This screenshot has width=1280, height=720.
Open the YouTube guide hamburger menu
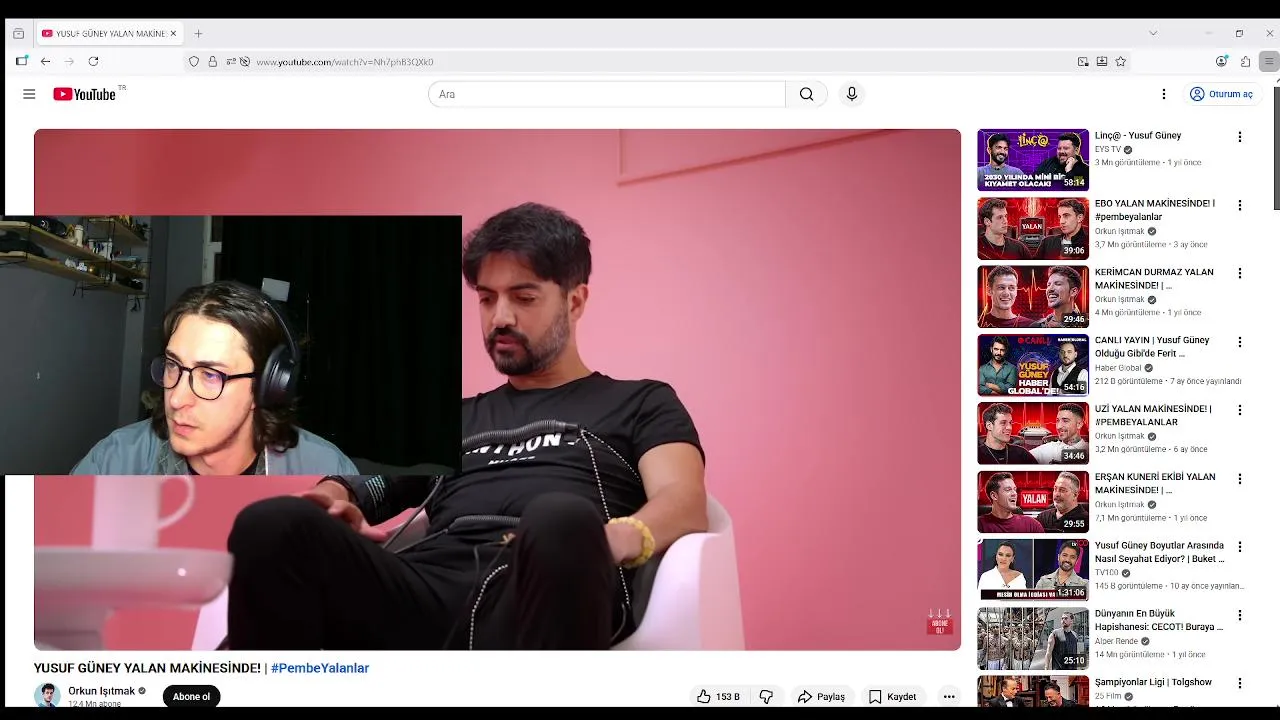point(29,94)
